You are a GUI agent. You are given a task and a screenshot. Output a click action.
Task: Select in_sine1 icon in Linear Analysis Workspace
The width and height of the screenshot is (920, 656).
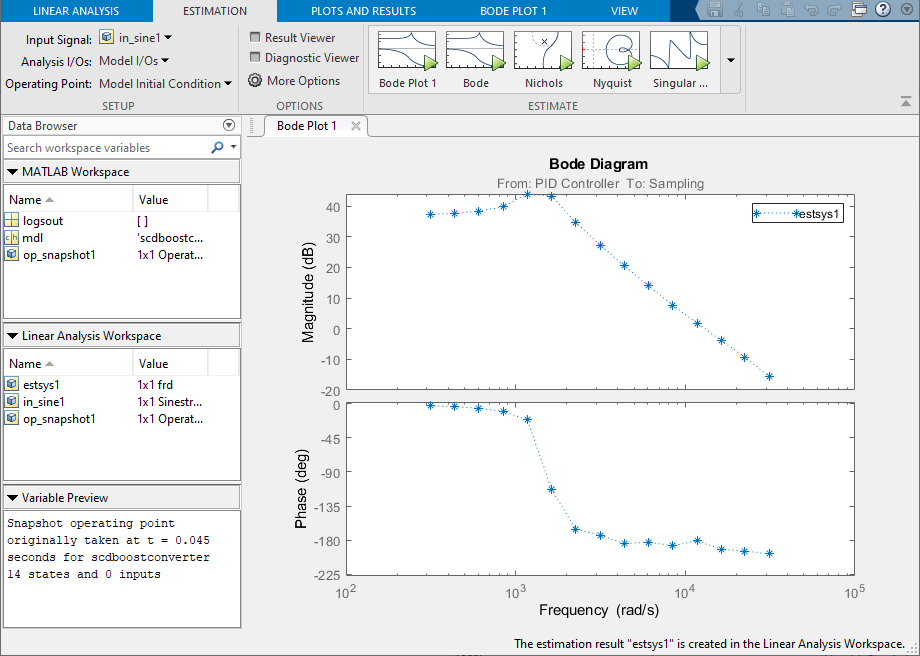tap(11, 401)
